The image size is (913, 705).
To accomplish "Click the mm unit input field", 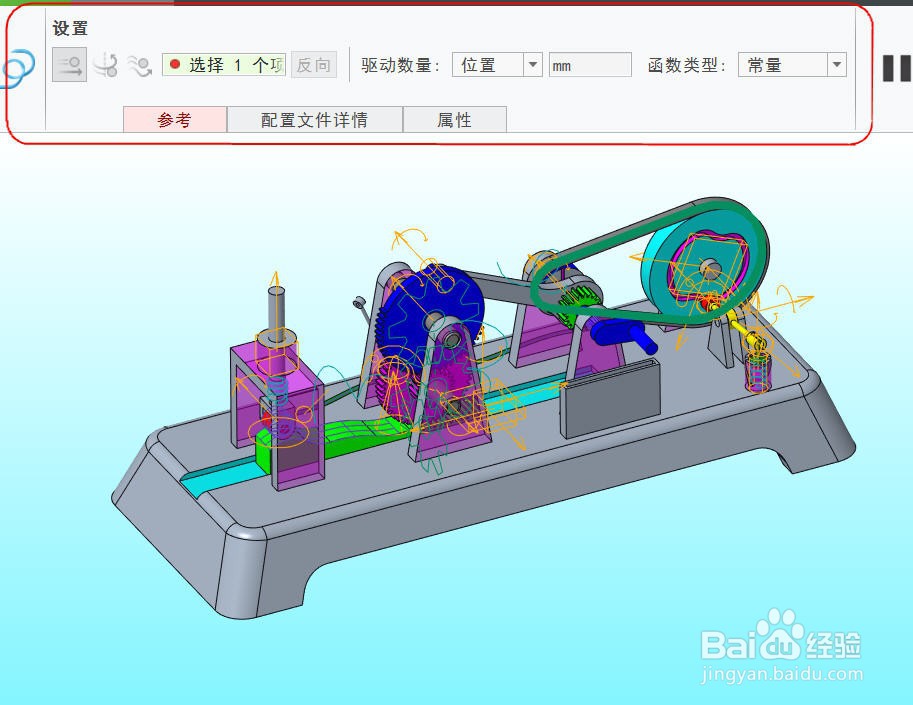I will click(x=590, y=65).
